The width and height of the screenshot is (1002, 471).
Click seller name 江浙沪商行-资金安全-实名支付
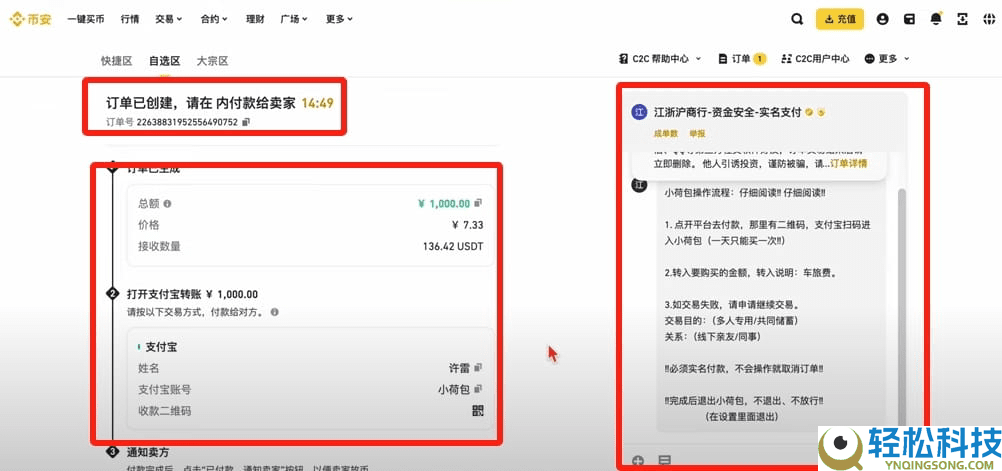pyautogui.click(x=728, y=112)
